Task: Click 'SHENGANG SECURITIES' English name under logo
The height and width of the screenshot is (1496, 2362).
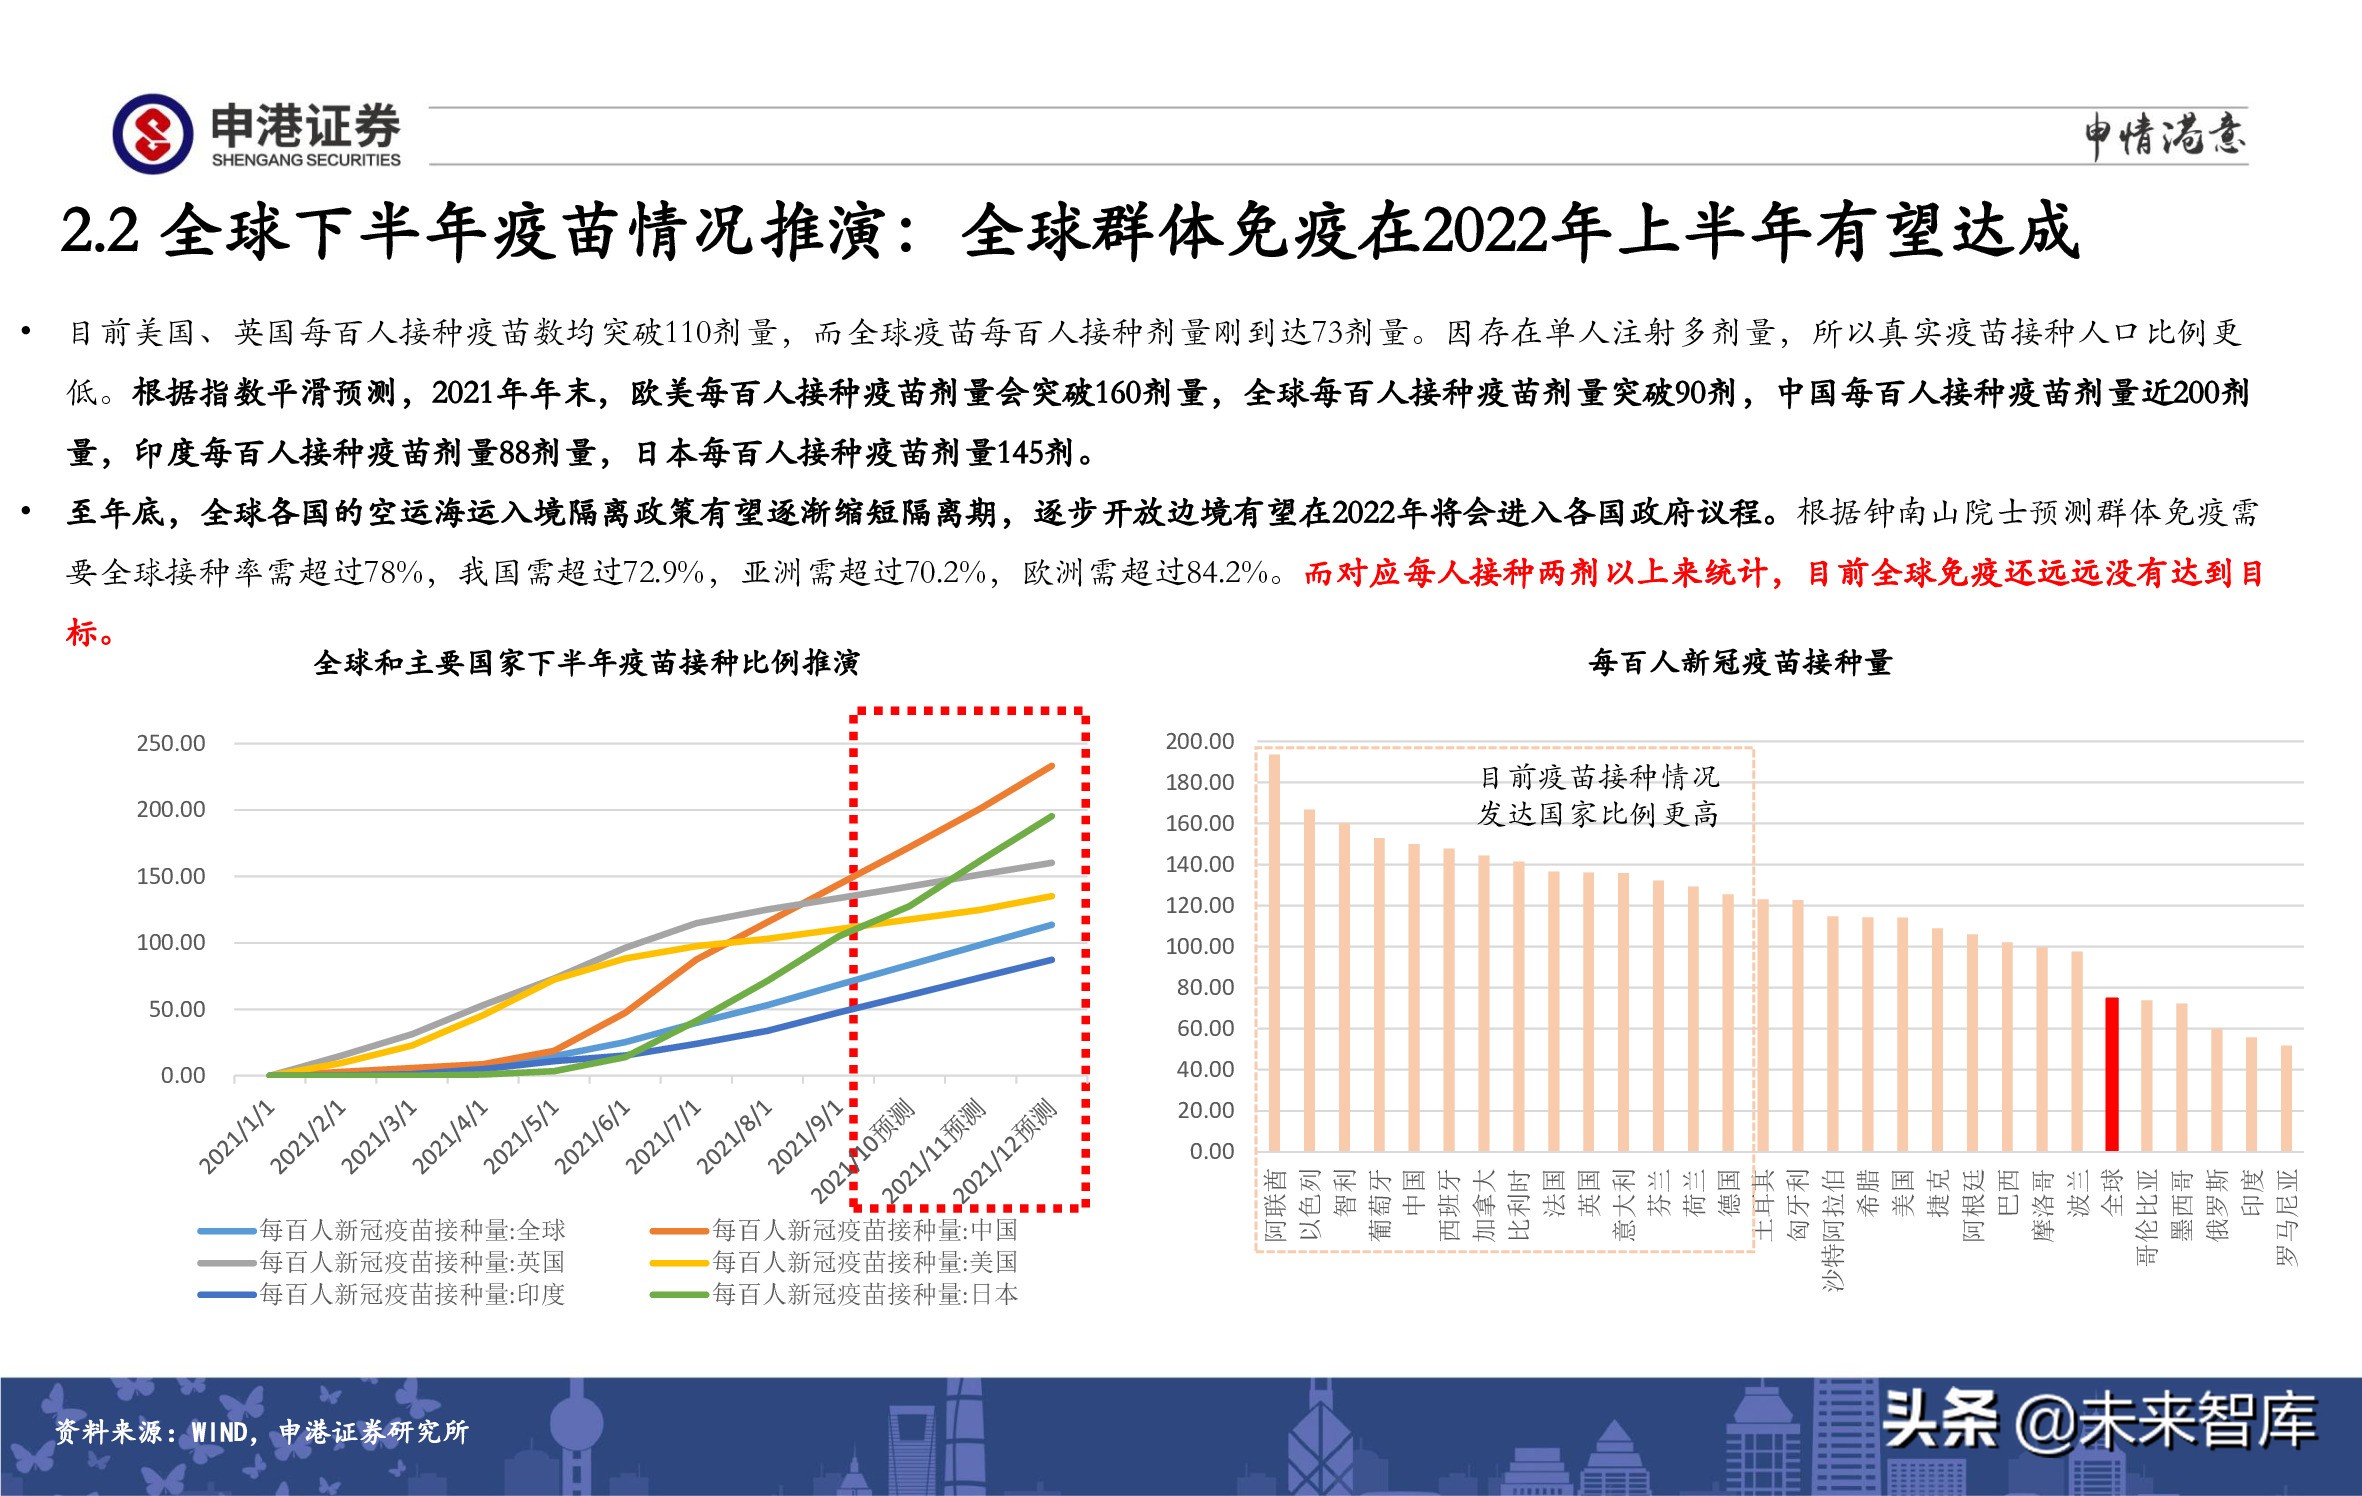Action: tap(306, 160)
